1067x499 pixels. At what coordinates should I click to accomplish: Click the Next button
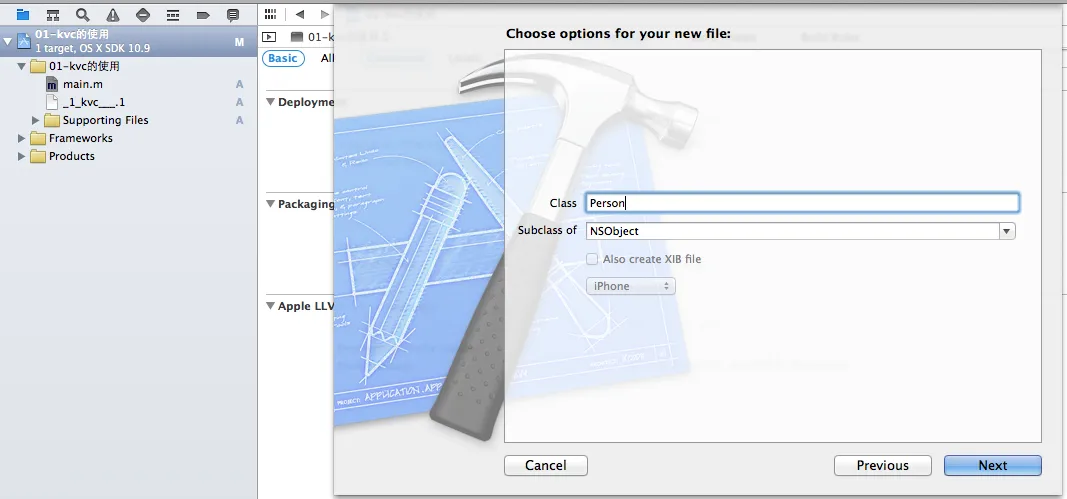(993, 466)
